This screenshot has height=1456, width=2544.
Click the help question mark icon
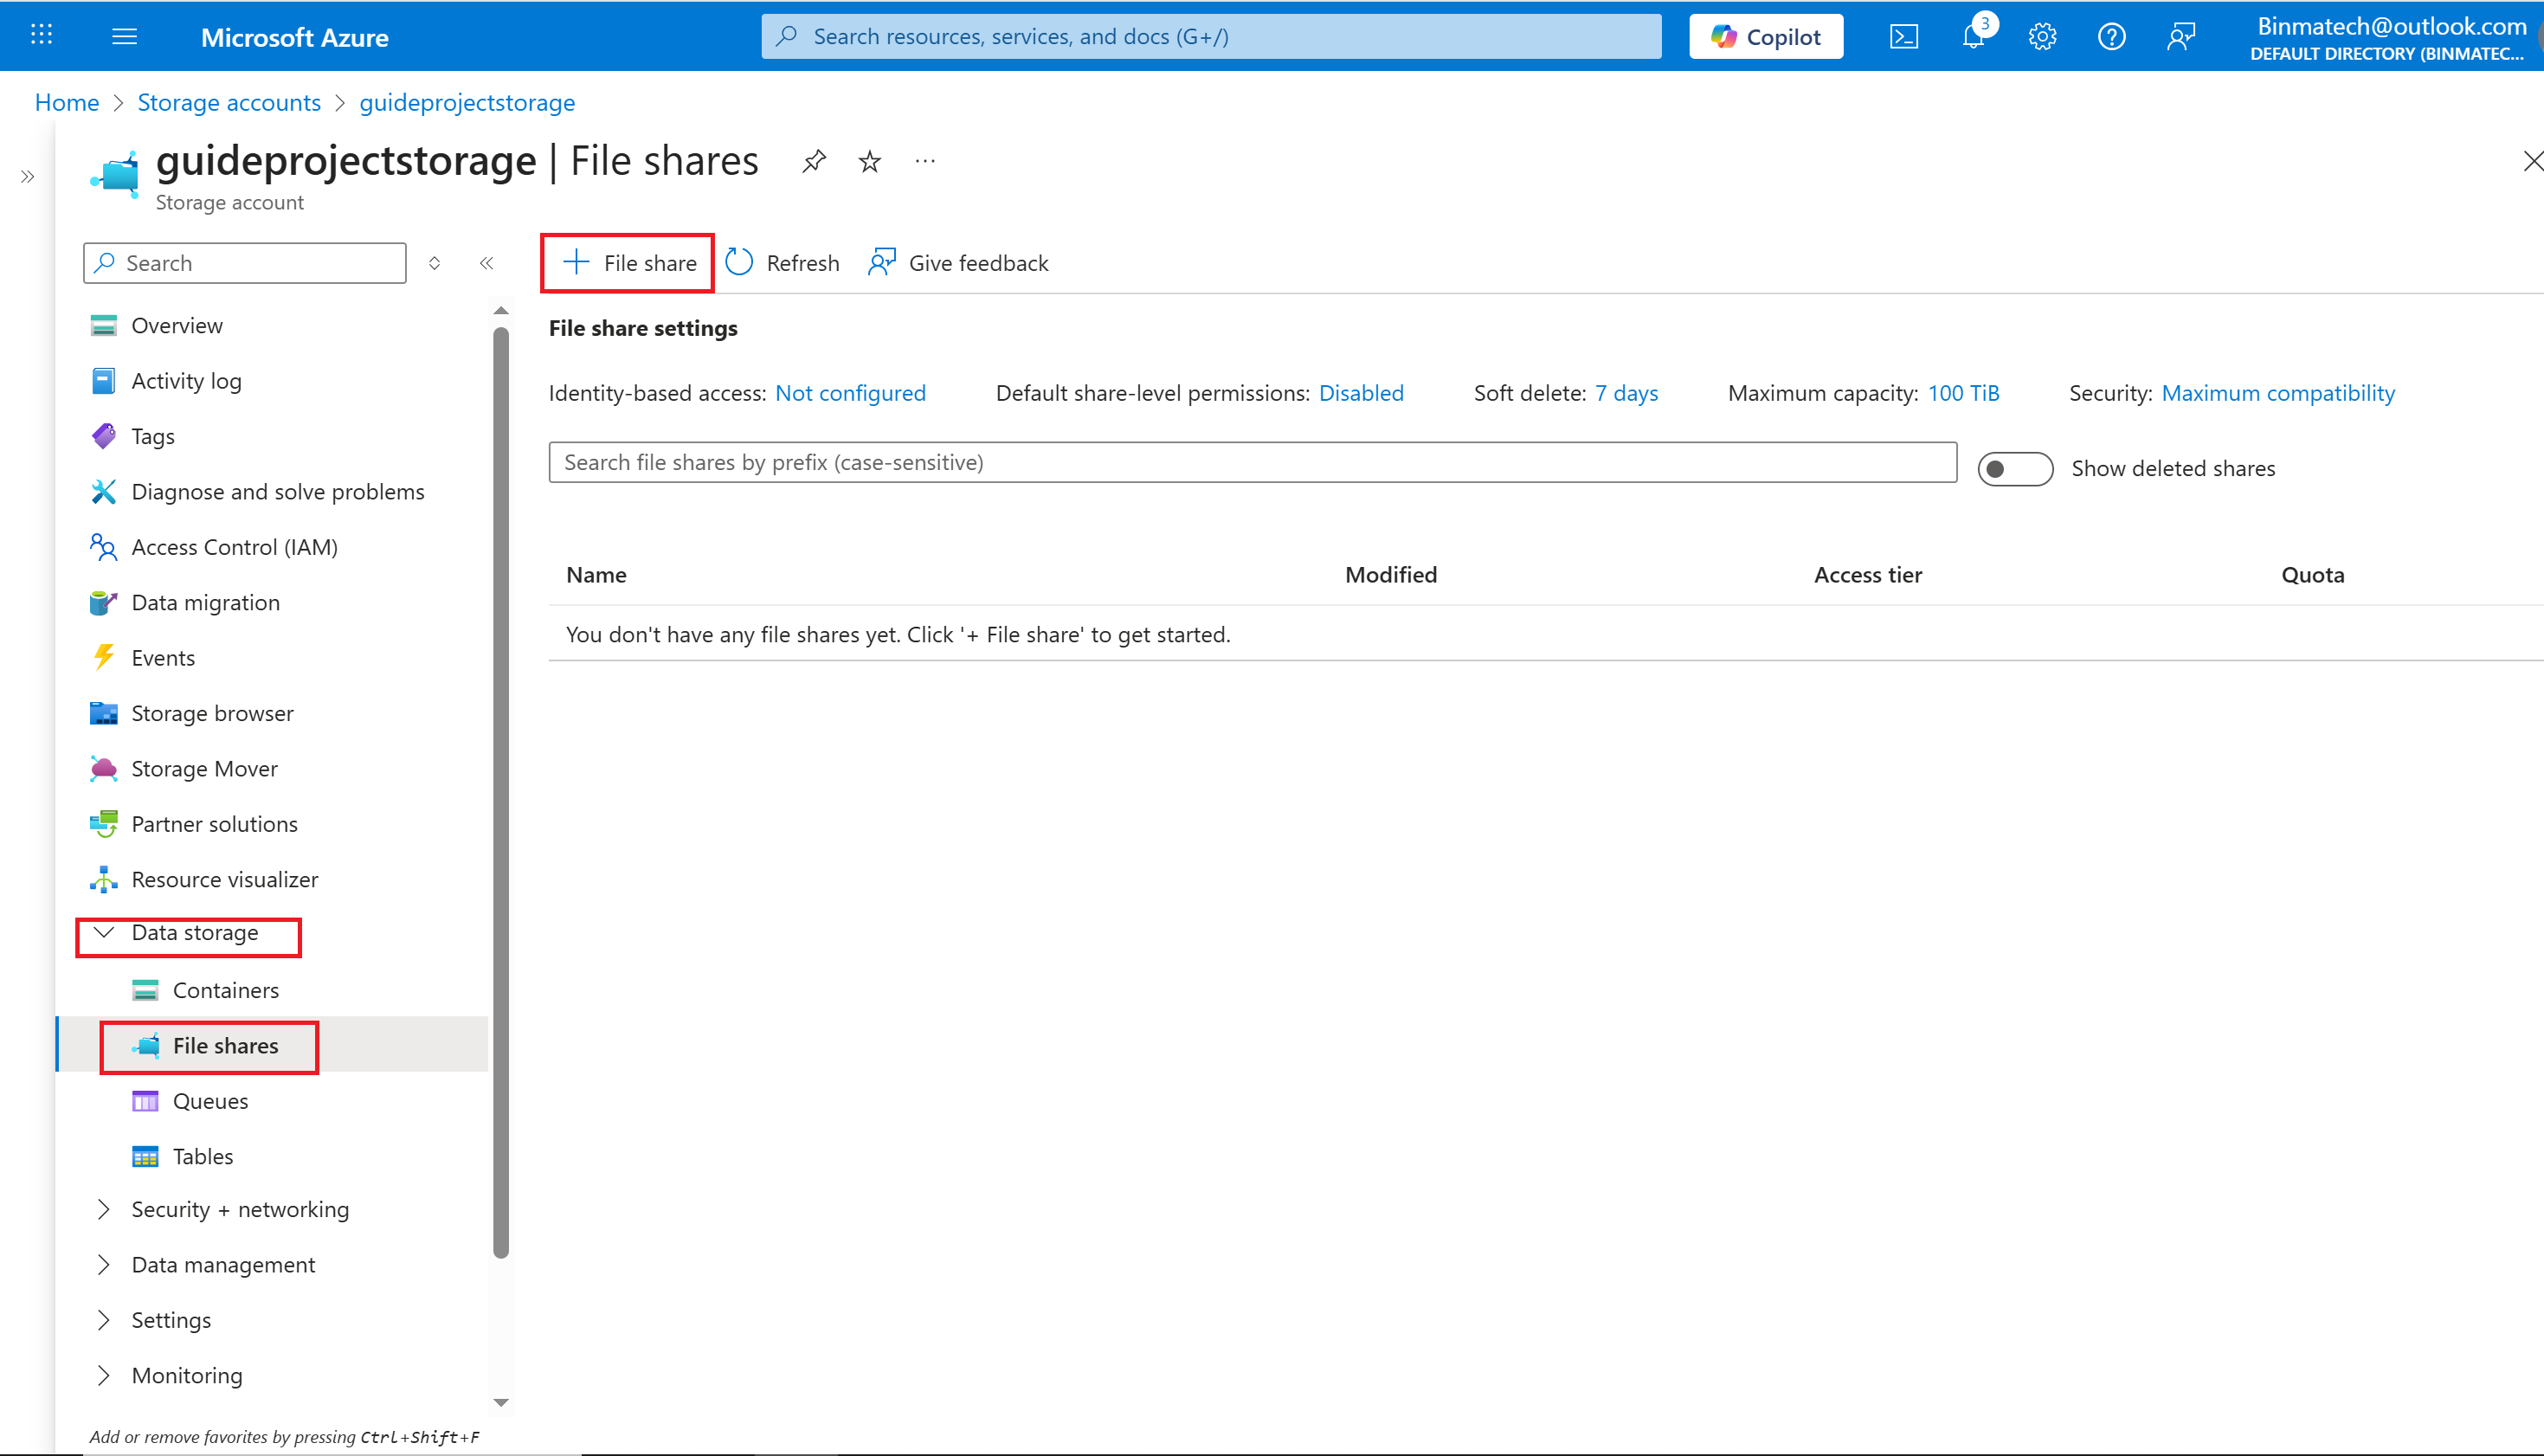tap(2111, 37)
